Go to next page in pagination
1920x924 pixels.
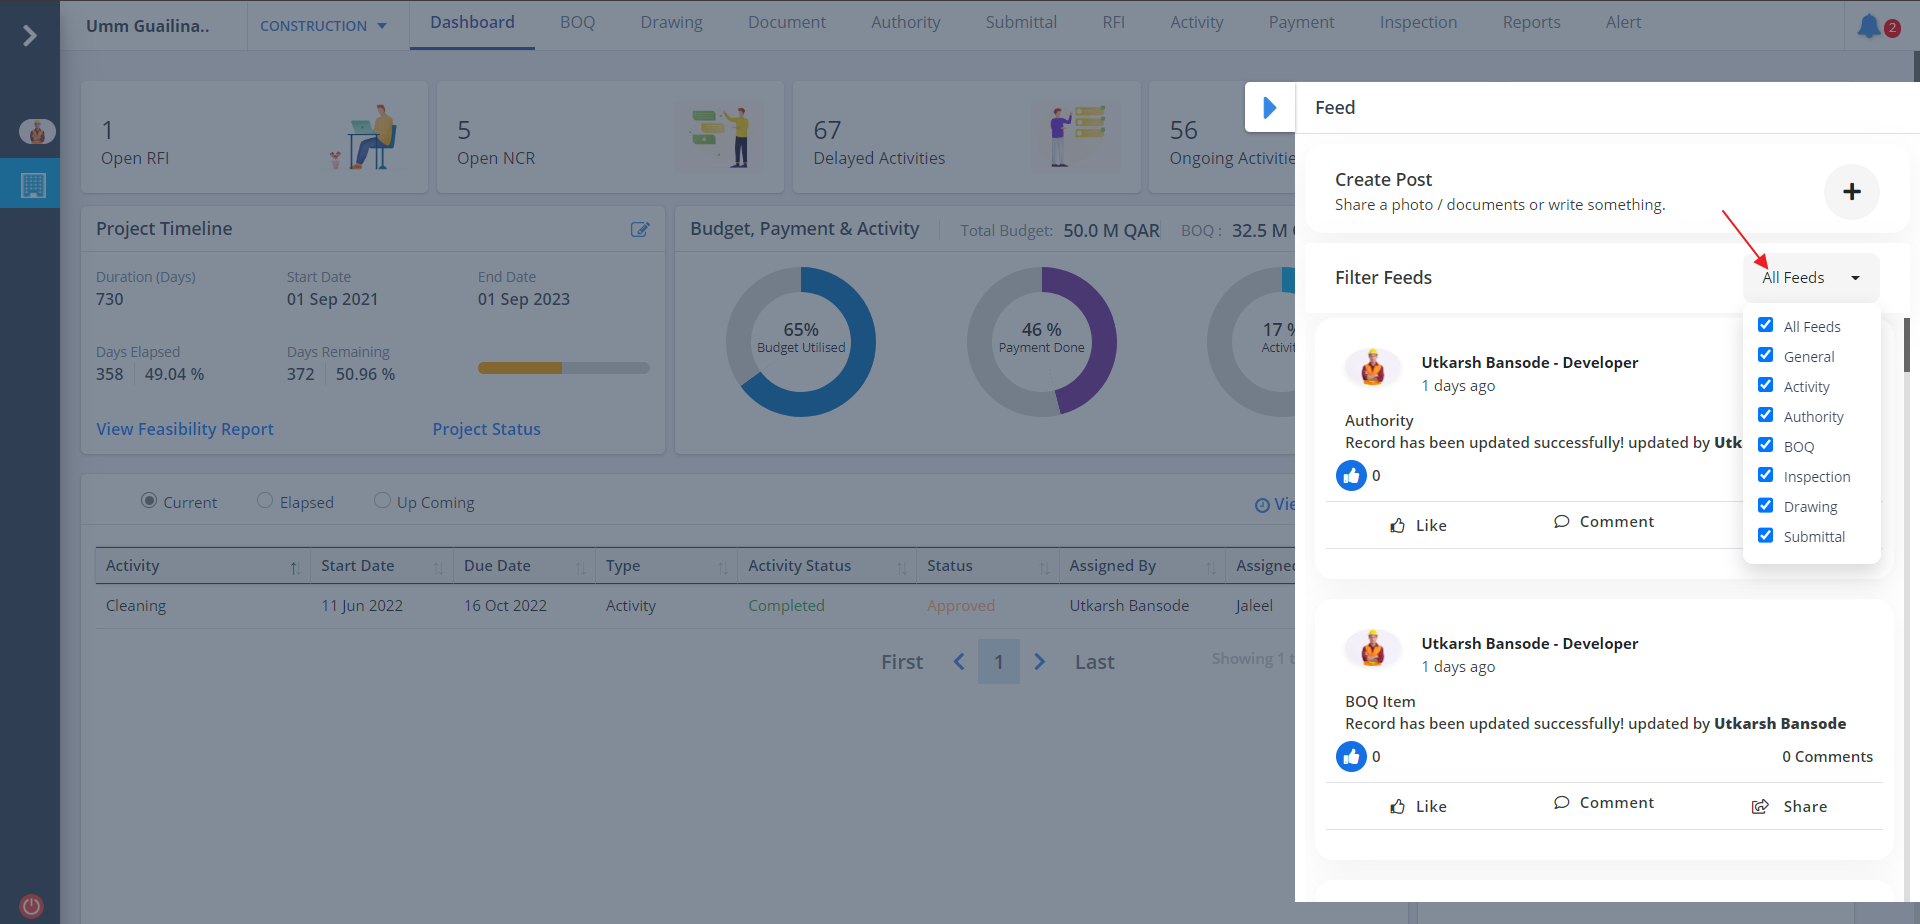(1040, 662)
